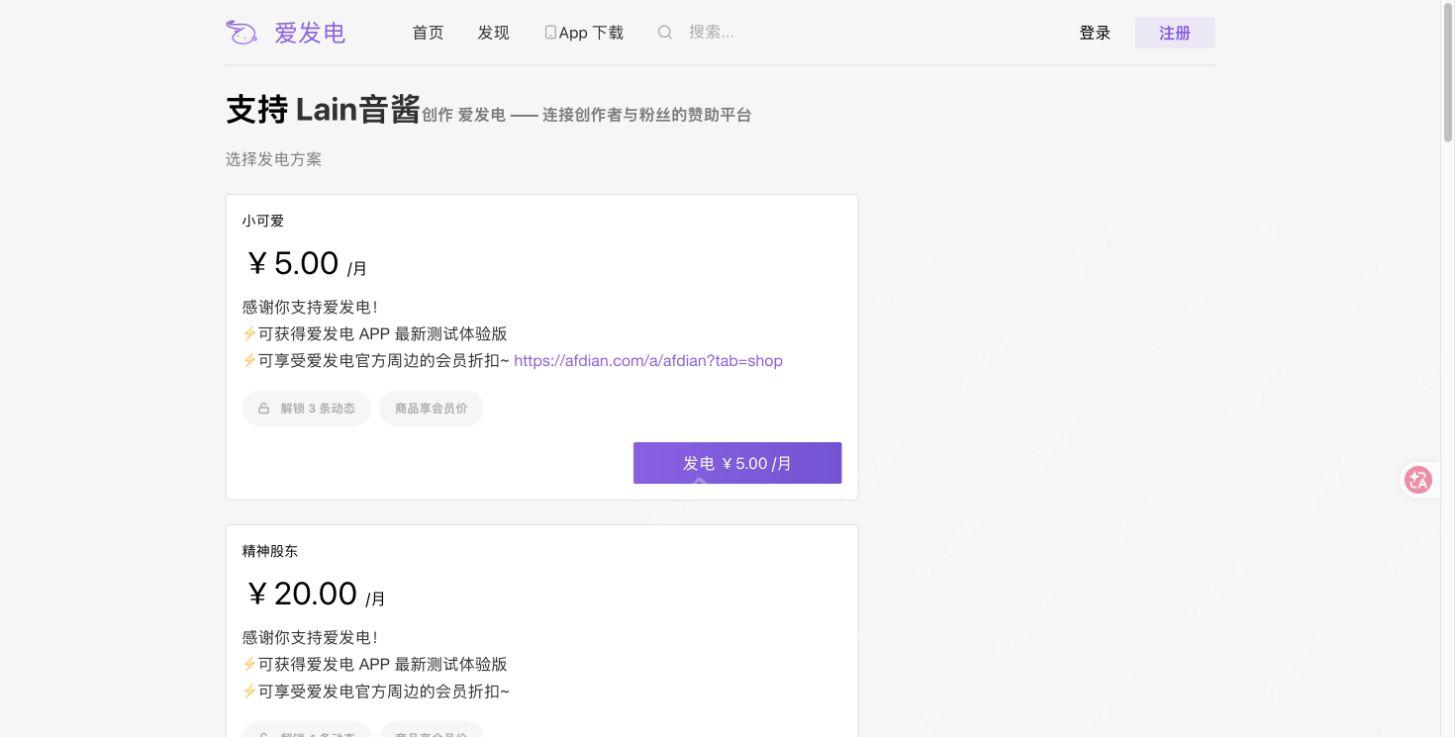Open the 首页 nav item
The image size is (1455, 737).
(x=428, y=32)
